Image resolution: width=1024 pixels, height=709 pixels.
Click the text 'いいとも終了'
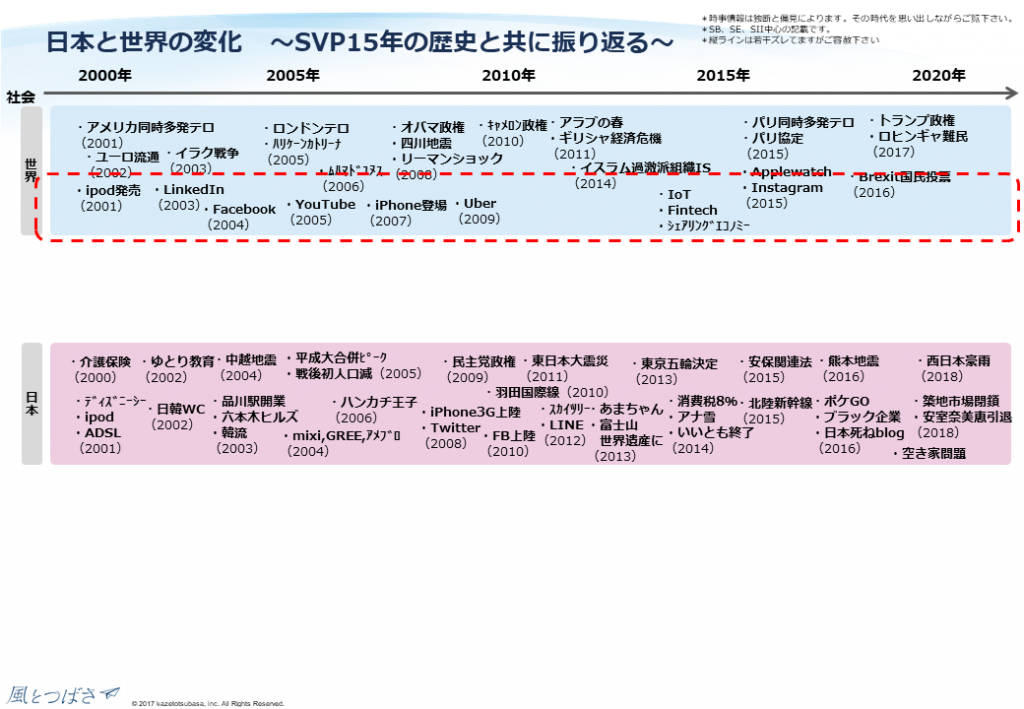(716, 432)
